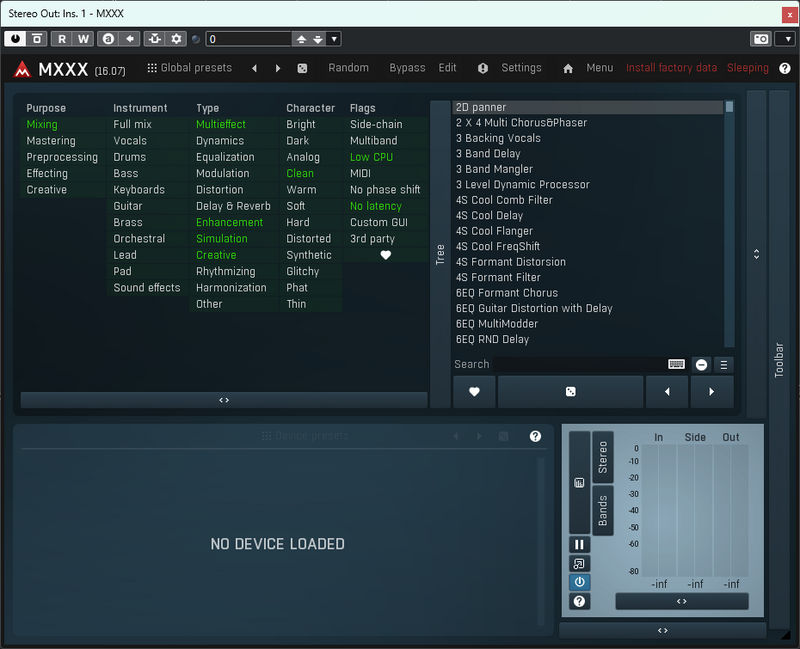Viewport: 800px width, 649px height.
Task: Click the Random button
Action: pyautogui.click(x=348, y=68)
